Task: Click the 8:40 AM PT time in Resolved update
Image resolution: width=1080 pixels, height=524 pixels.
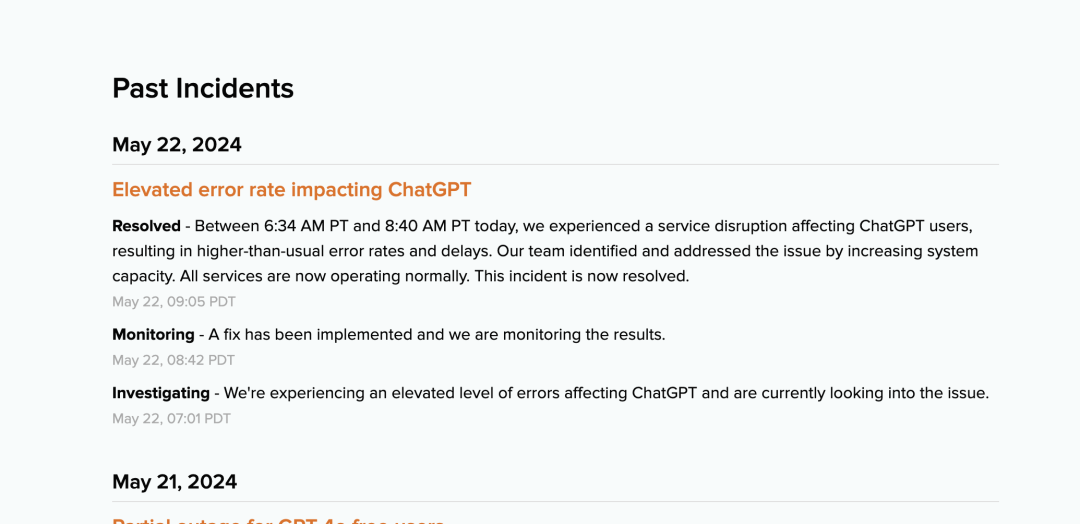Action: pos(426,227)
